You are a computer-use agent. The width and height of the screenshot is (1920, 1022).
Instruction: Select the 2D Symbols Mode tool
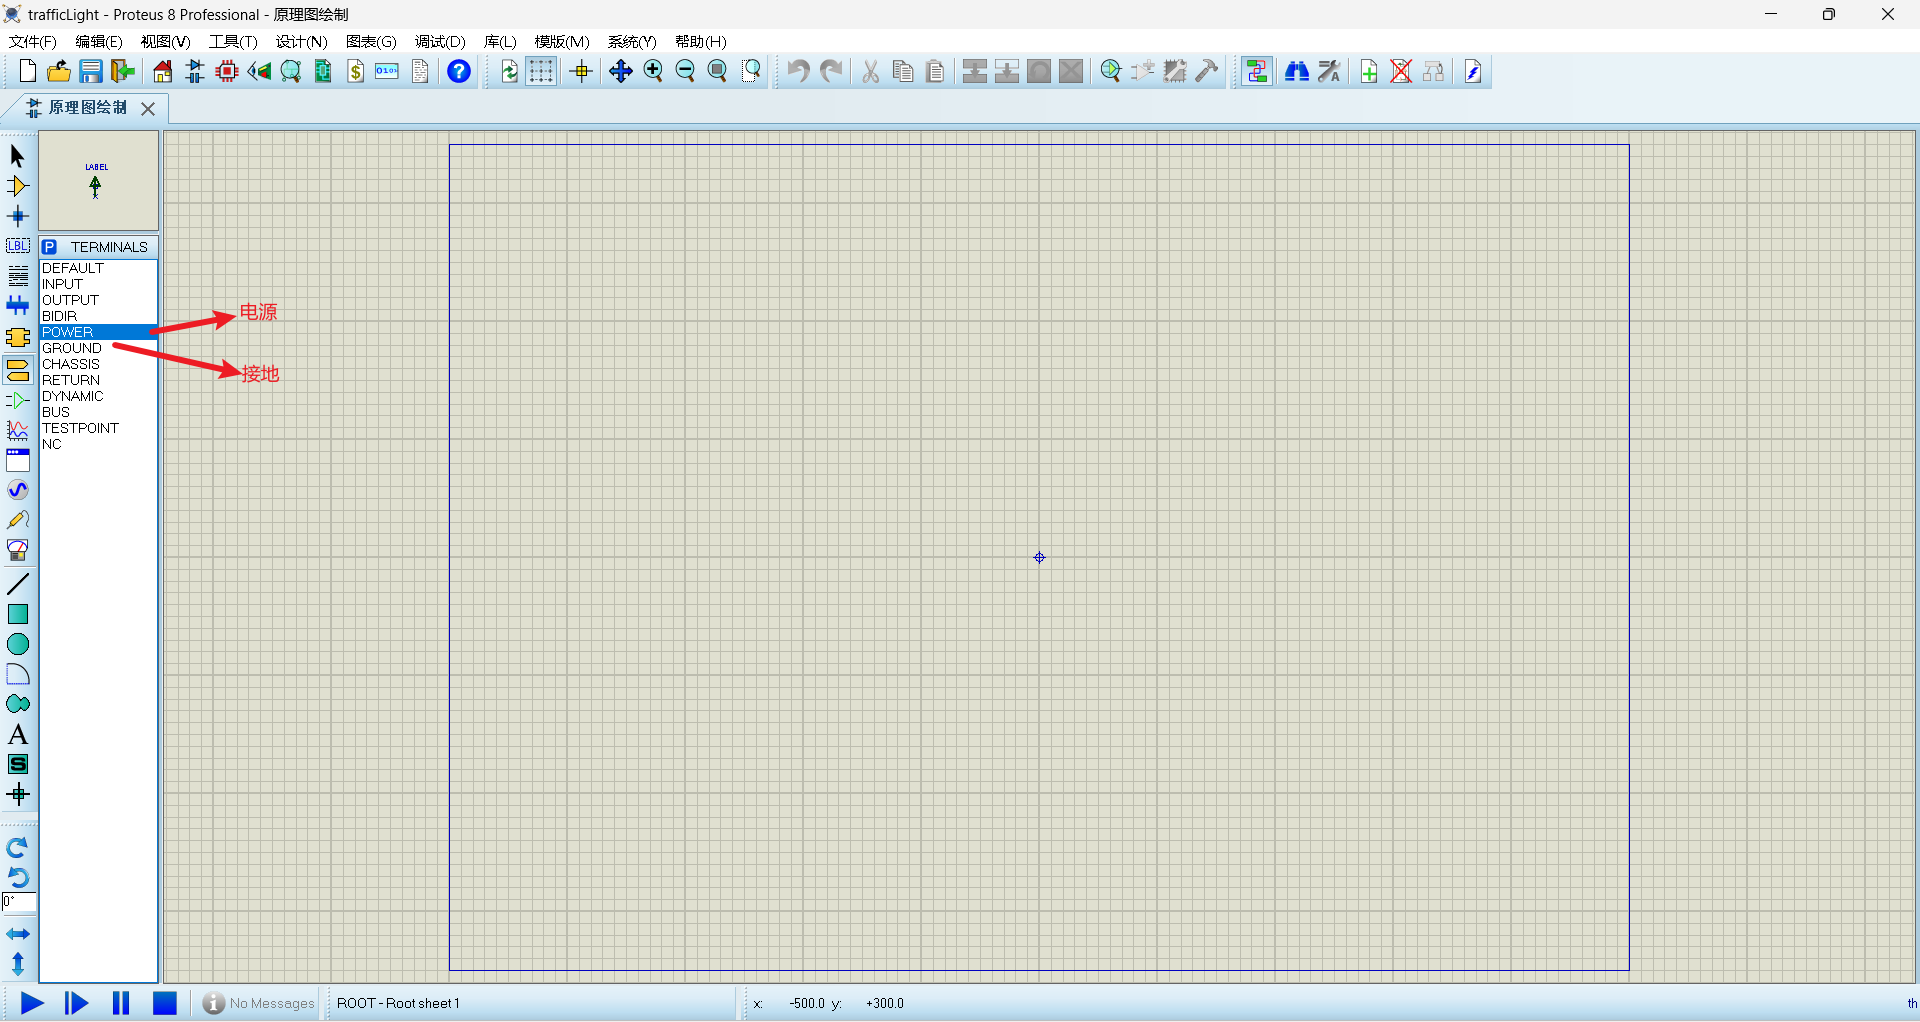(17, 764)
